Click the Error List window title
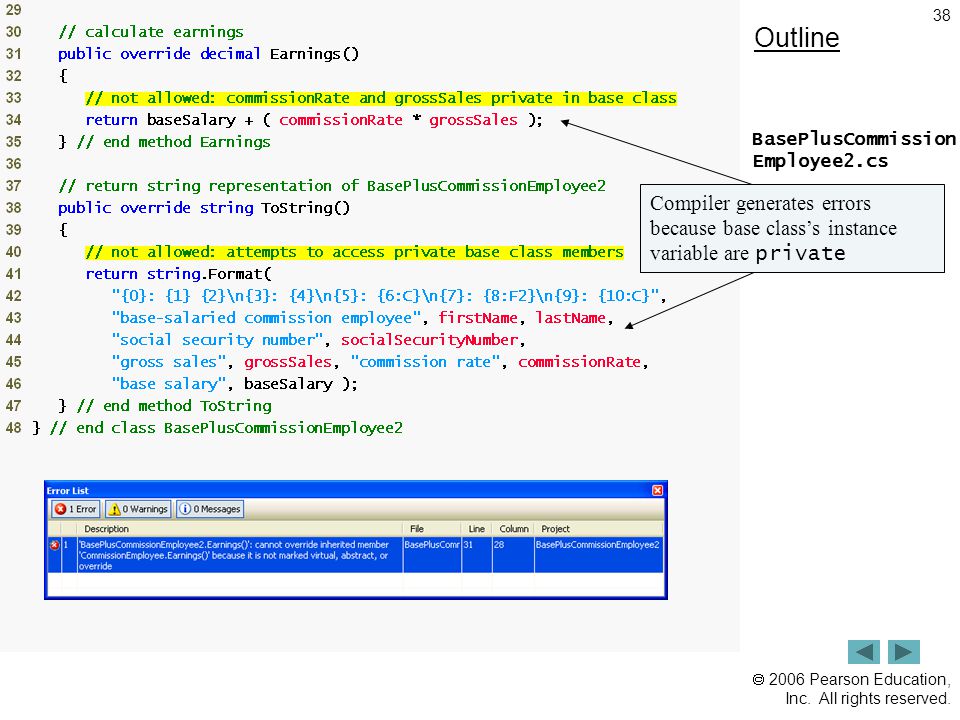This screenshot has width=960, height=720. 67,491
